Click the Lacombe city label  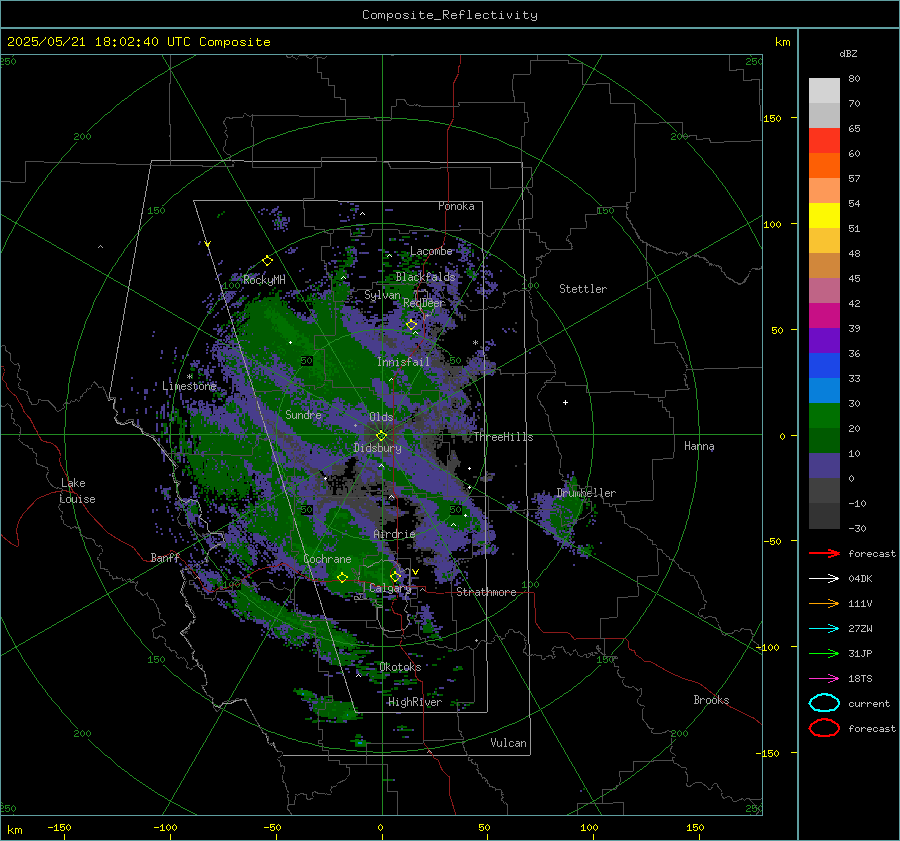point(431,251)
